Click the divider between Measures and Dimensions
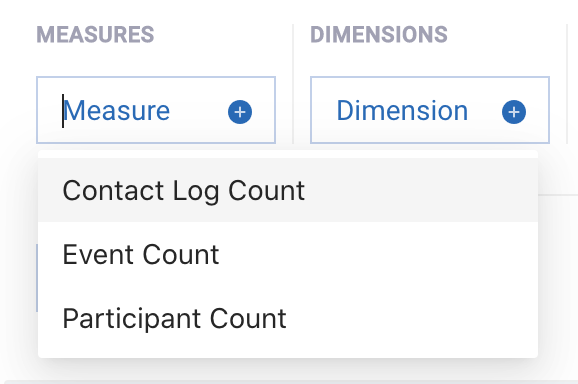Viewport: 578px width, 384px height. tap(293, 84)
